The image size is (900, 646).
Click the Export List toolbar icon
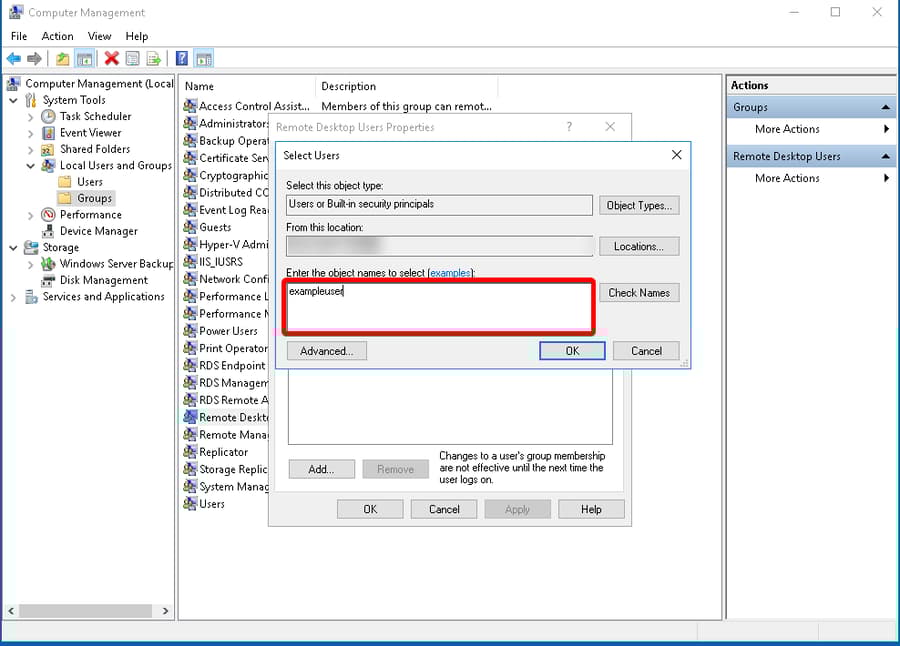[x=154, y=58]
